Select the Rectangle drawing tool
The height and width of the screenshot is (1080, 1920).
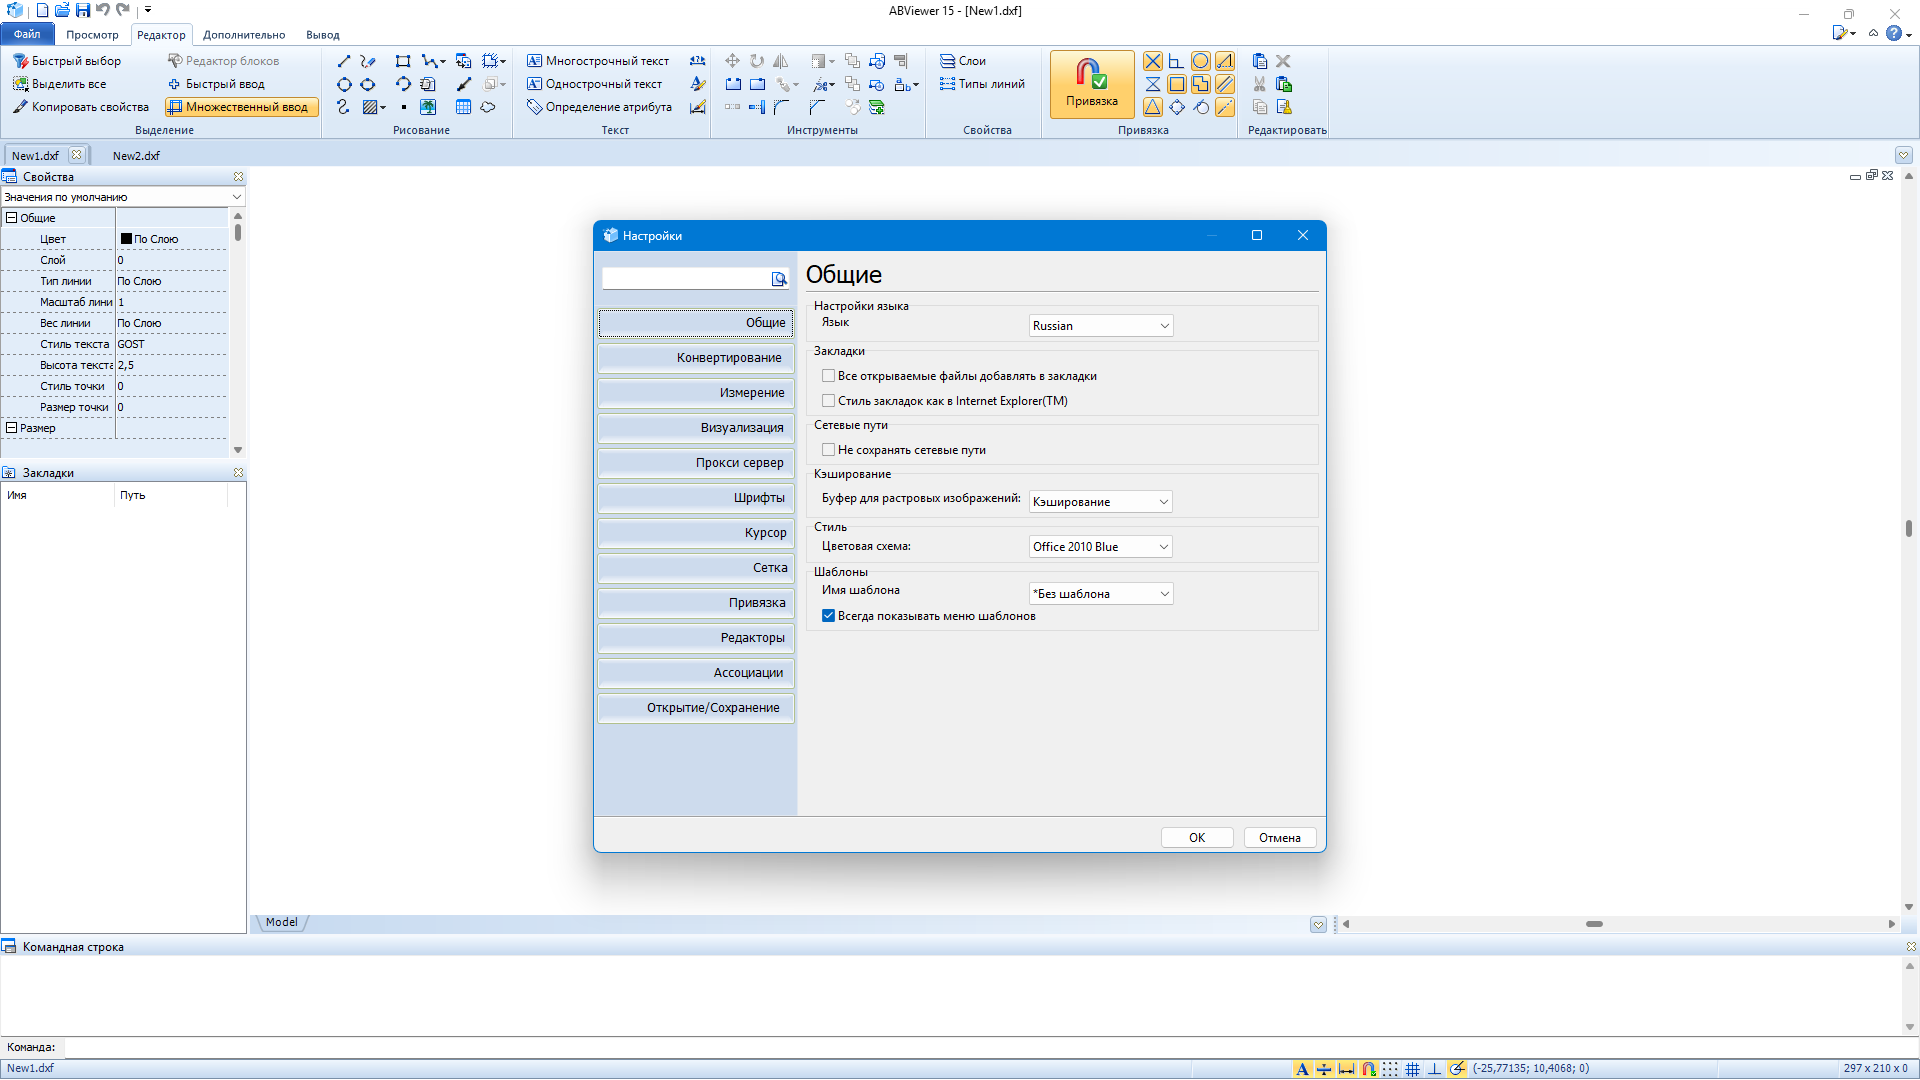coord(403,61)
